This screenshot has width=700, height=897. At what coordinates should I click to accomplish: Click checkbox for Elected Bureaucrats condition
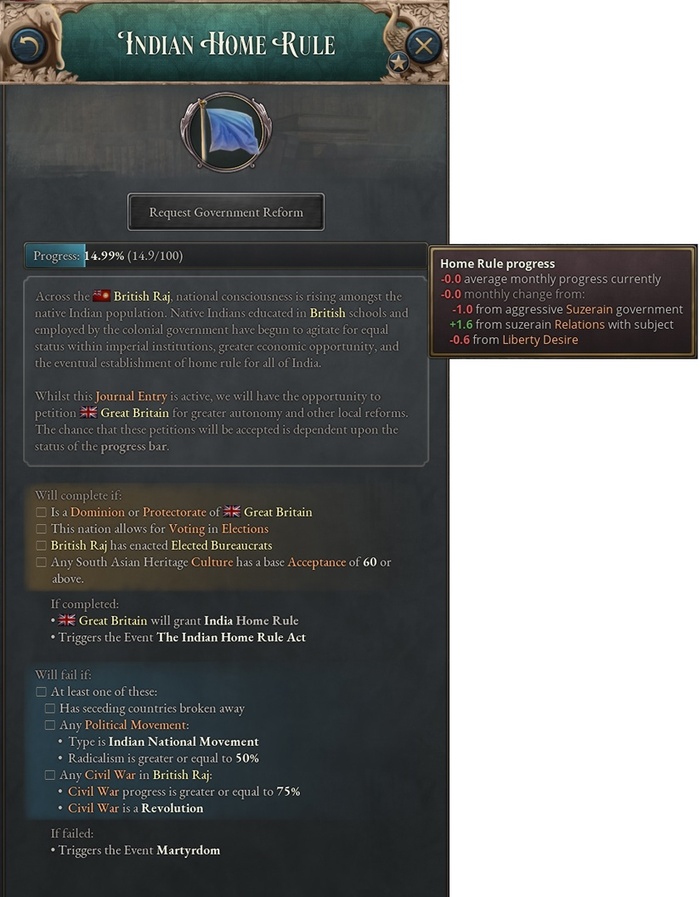pyautogui.click(x=41, y=545)
